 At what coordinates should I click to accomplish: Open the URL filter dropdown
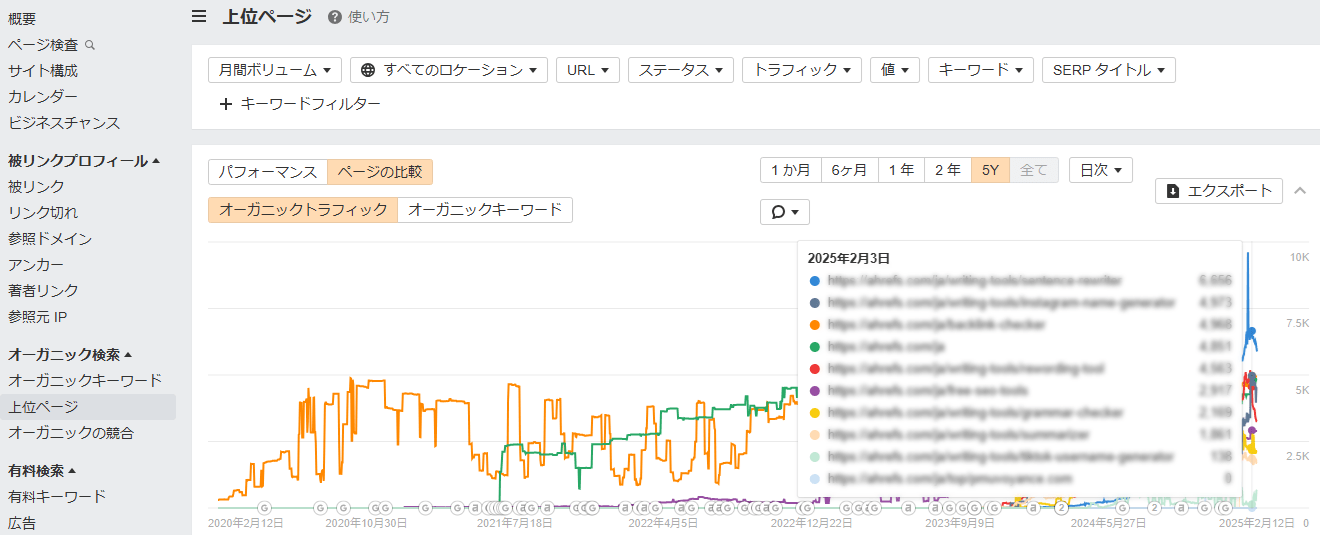point(588,70)
